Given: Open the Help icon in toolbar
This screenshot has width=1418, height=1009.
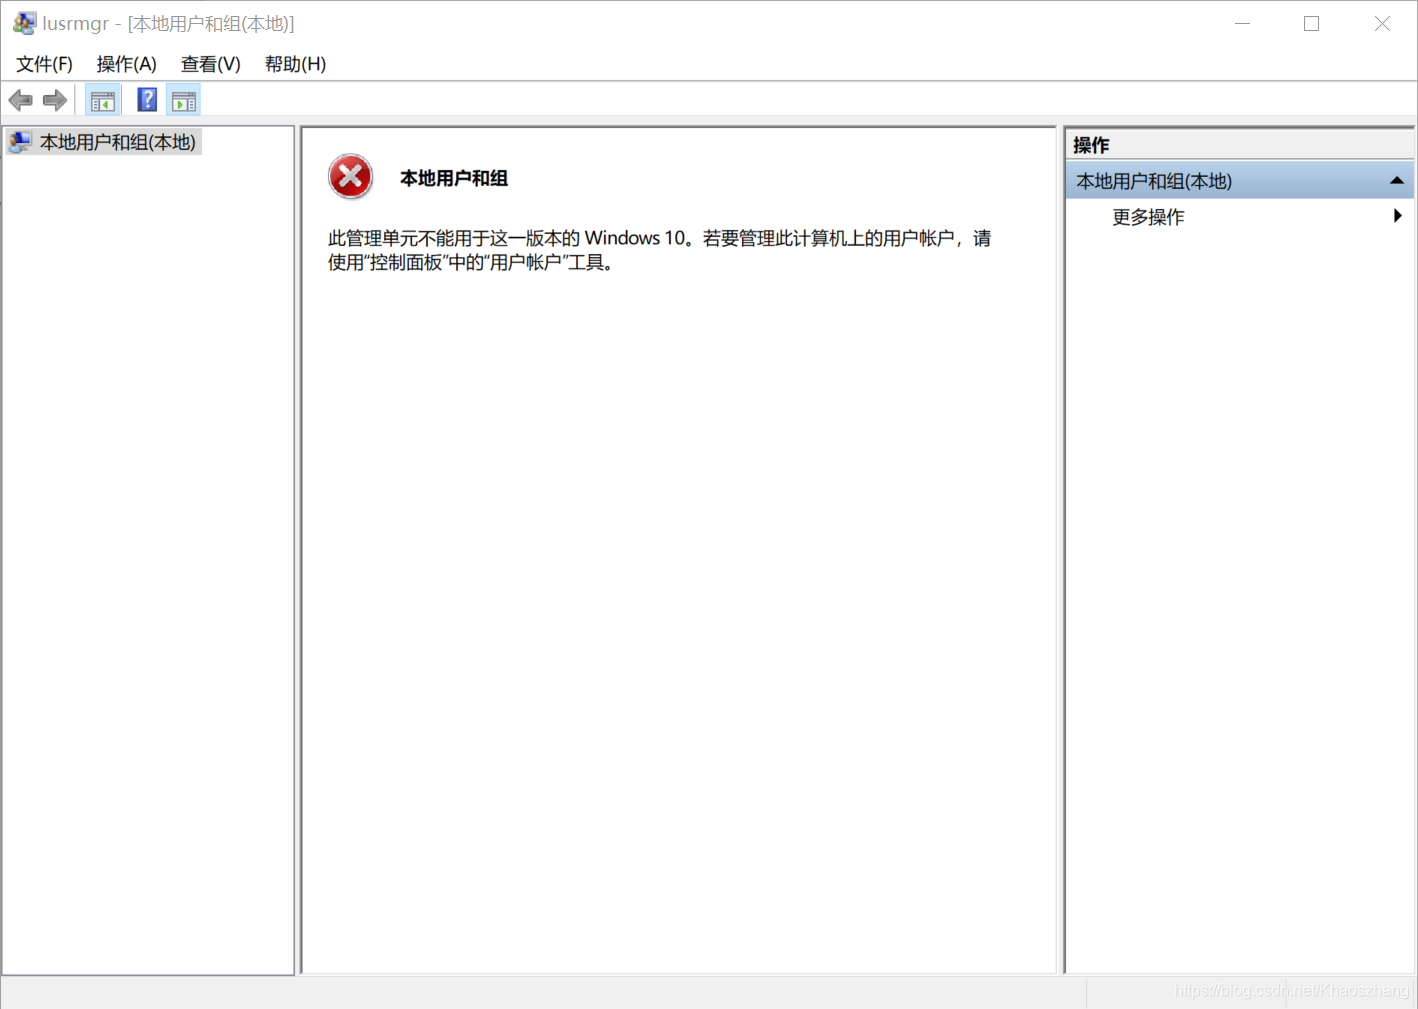Looking at the screenshot, I should [x=147, y=100].
